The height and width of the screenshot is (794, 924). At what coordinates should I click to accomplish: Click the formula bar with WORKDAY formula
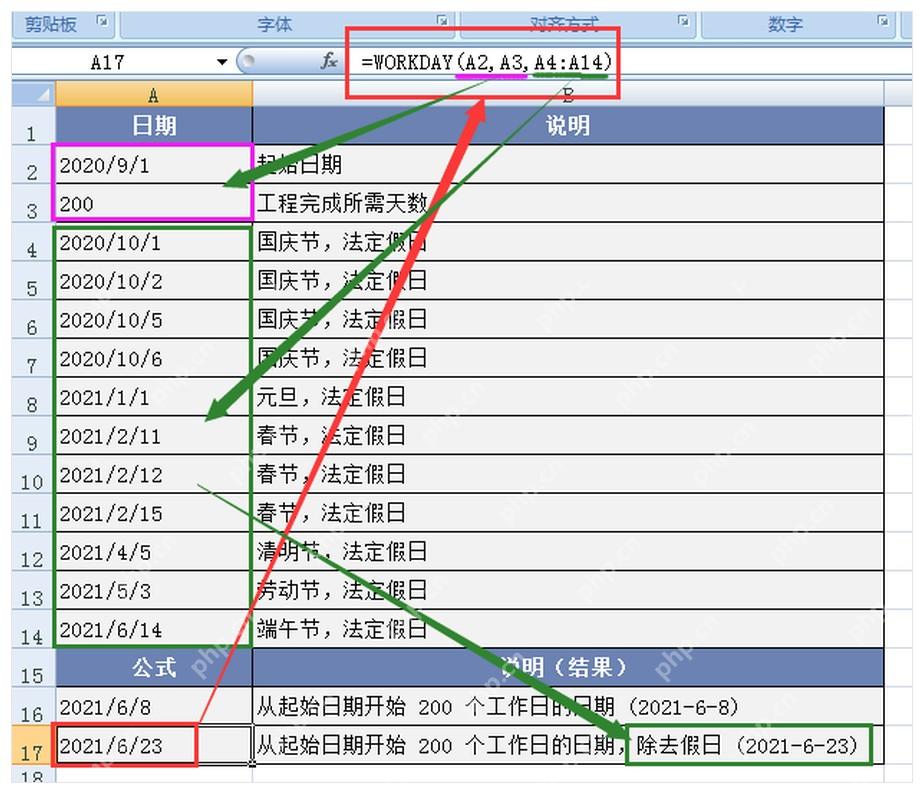coord(631,61)
